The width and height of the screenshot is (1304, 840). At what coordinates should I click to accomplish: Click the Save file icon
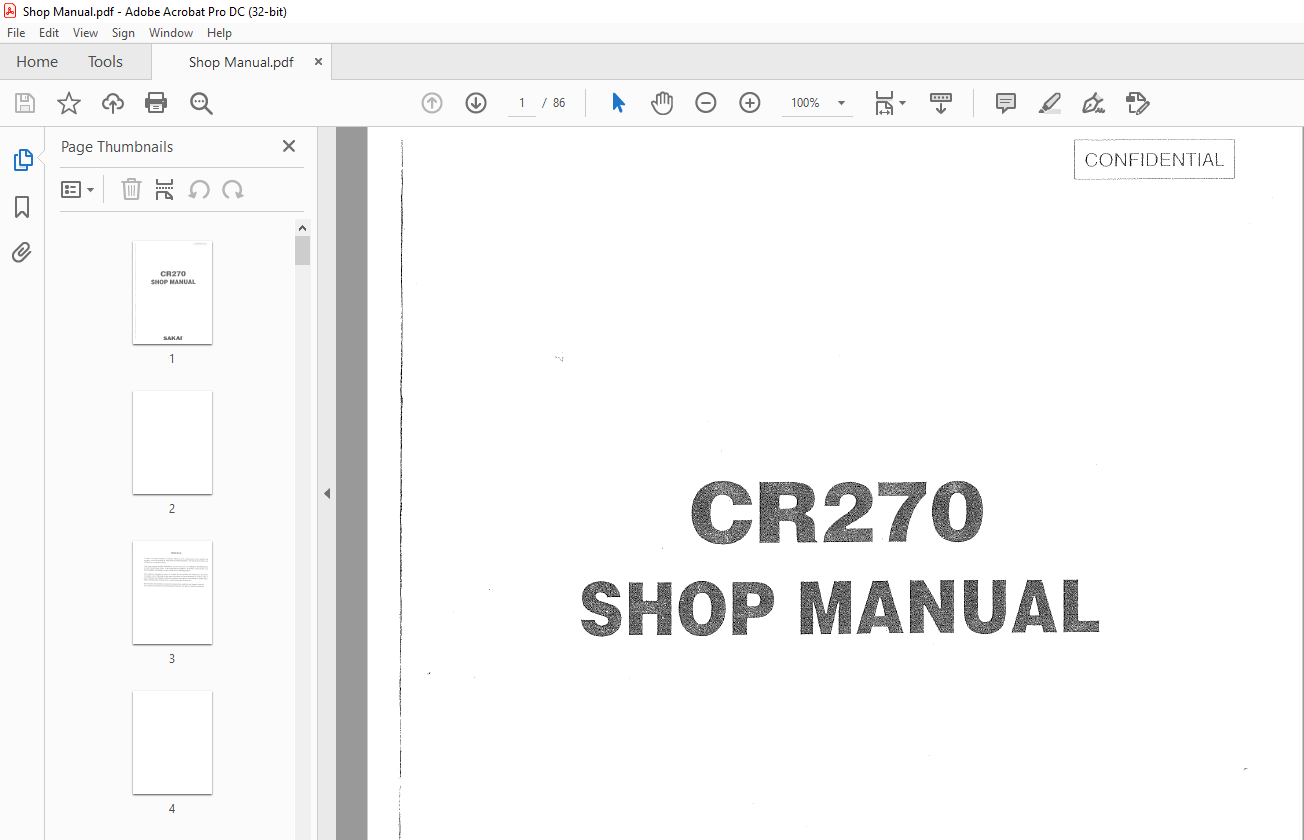25,103
